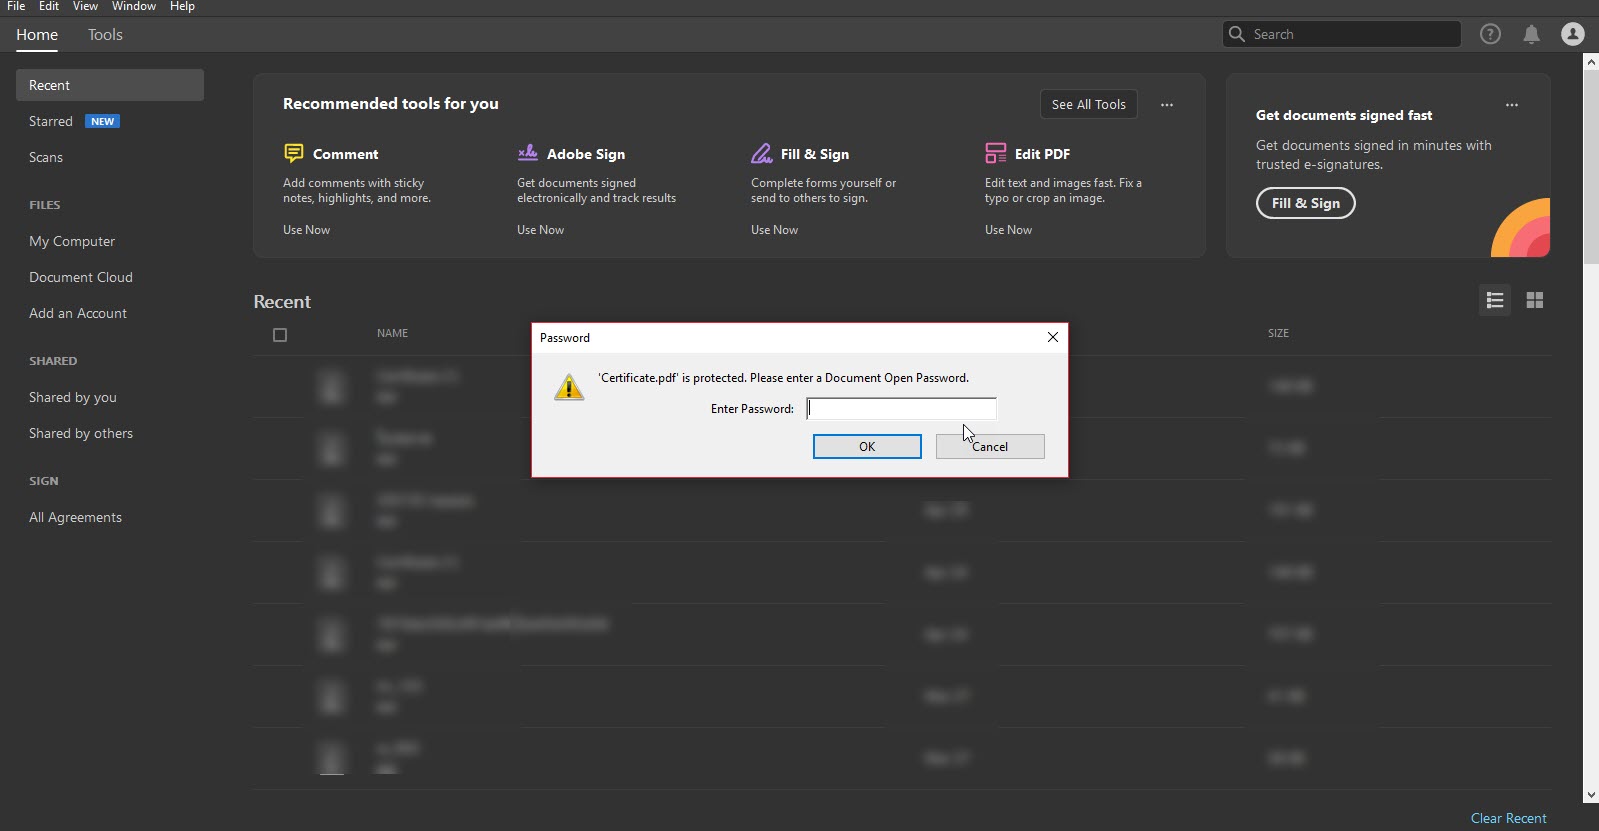Open the View menu
The width and height of the screenshot is (1599, 831).
pos(85,6)
